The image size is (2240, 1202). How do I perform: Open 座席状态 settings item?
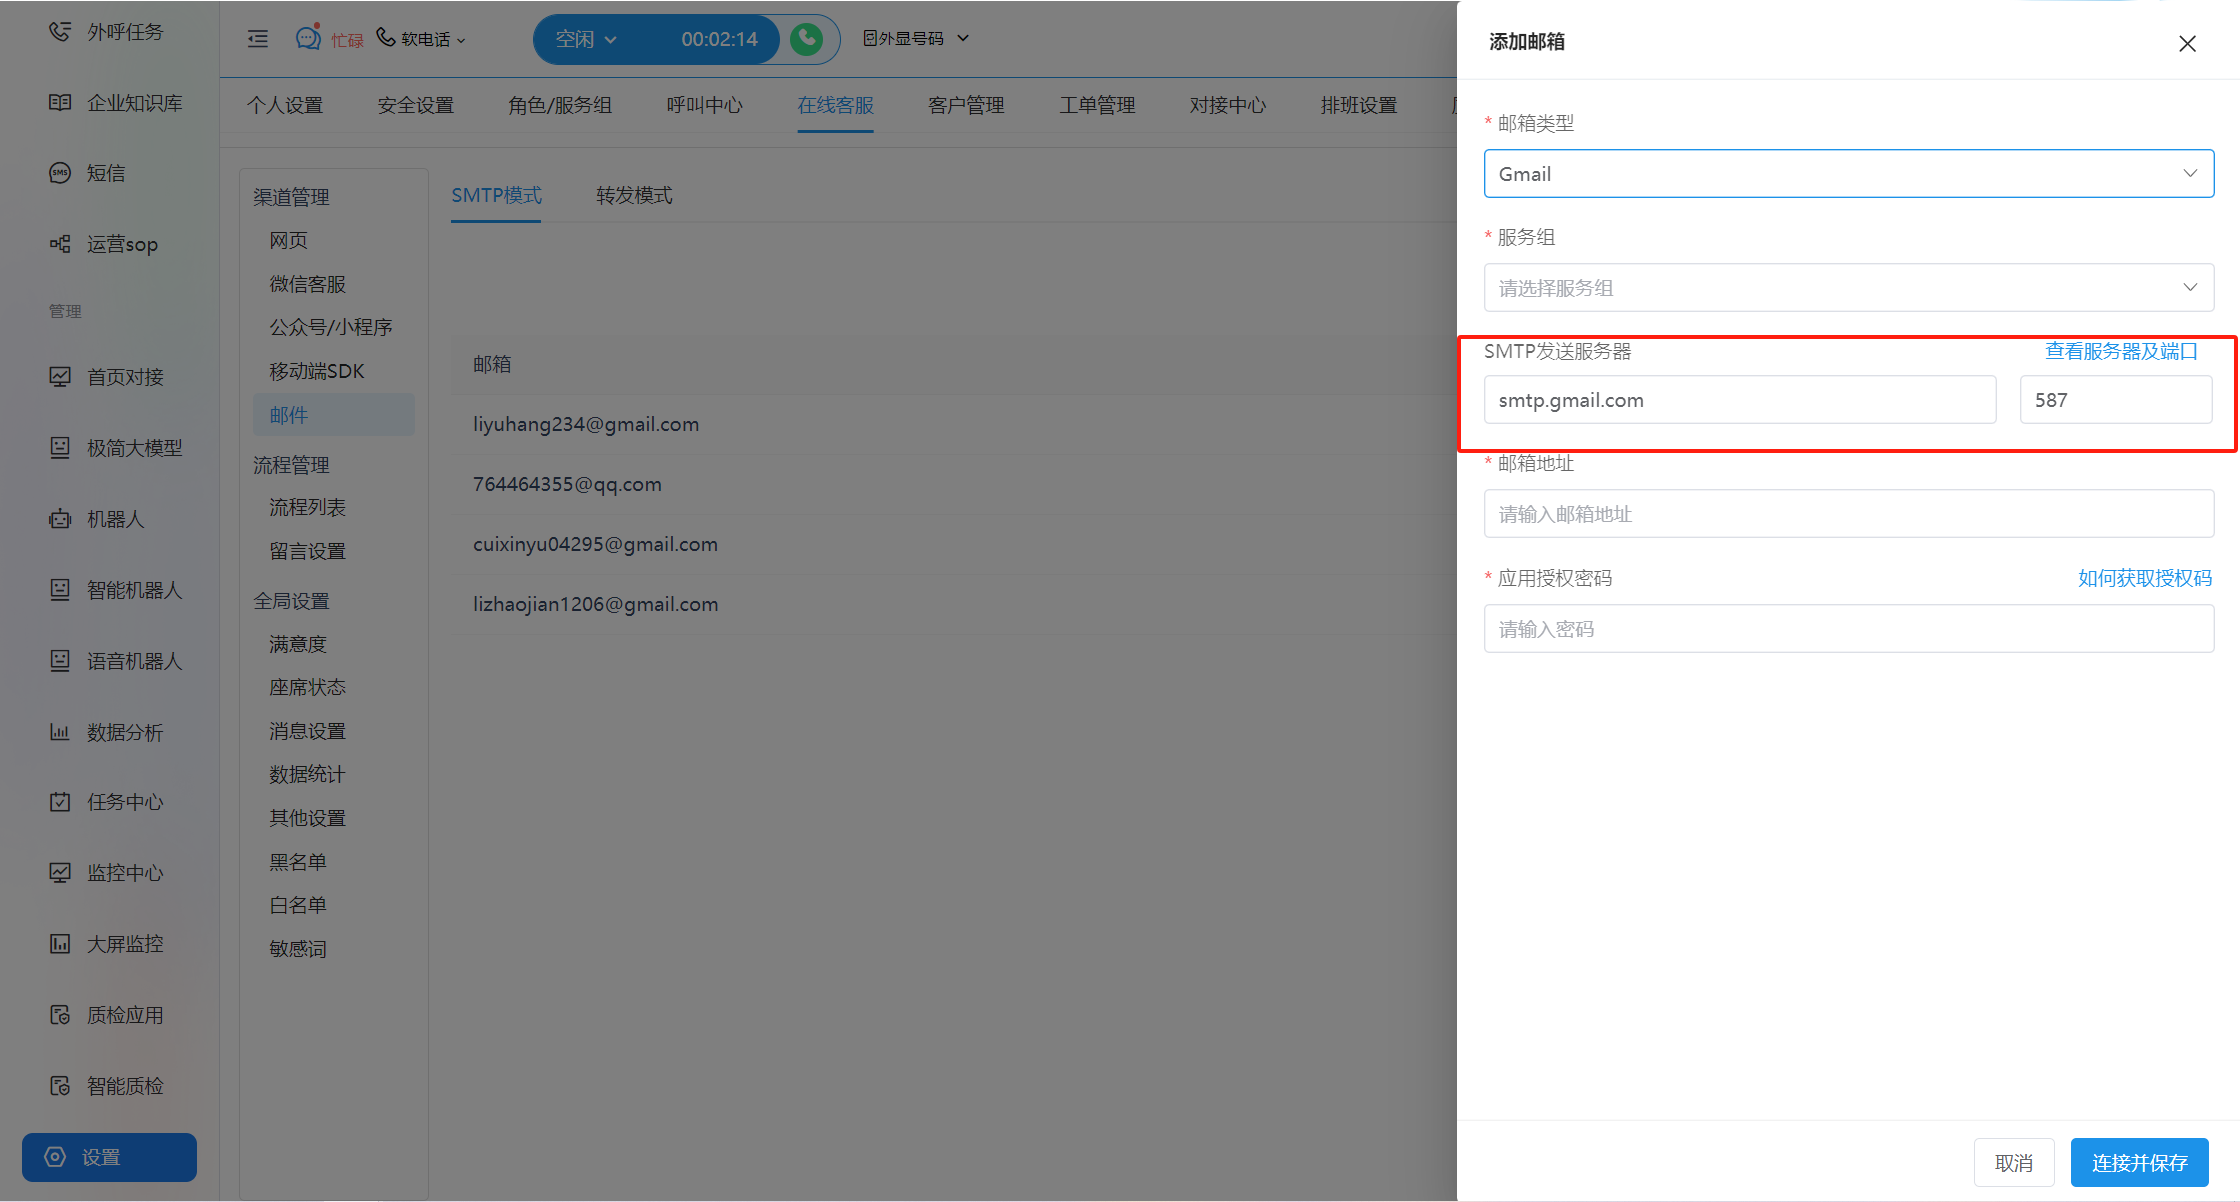coord(307,687)
